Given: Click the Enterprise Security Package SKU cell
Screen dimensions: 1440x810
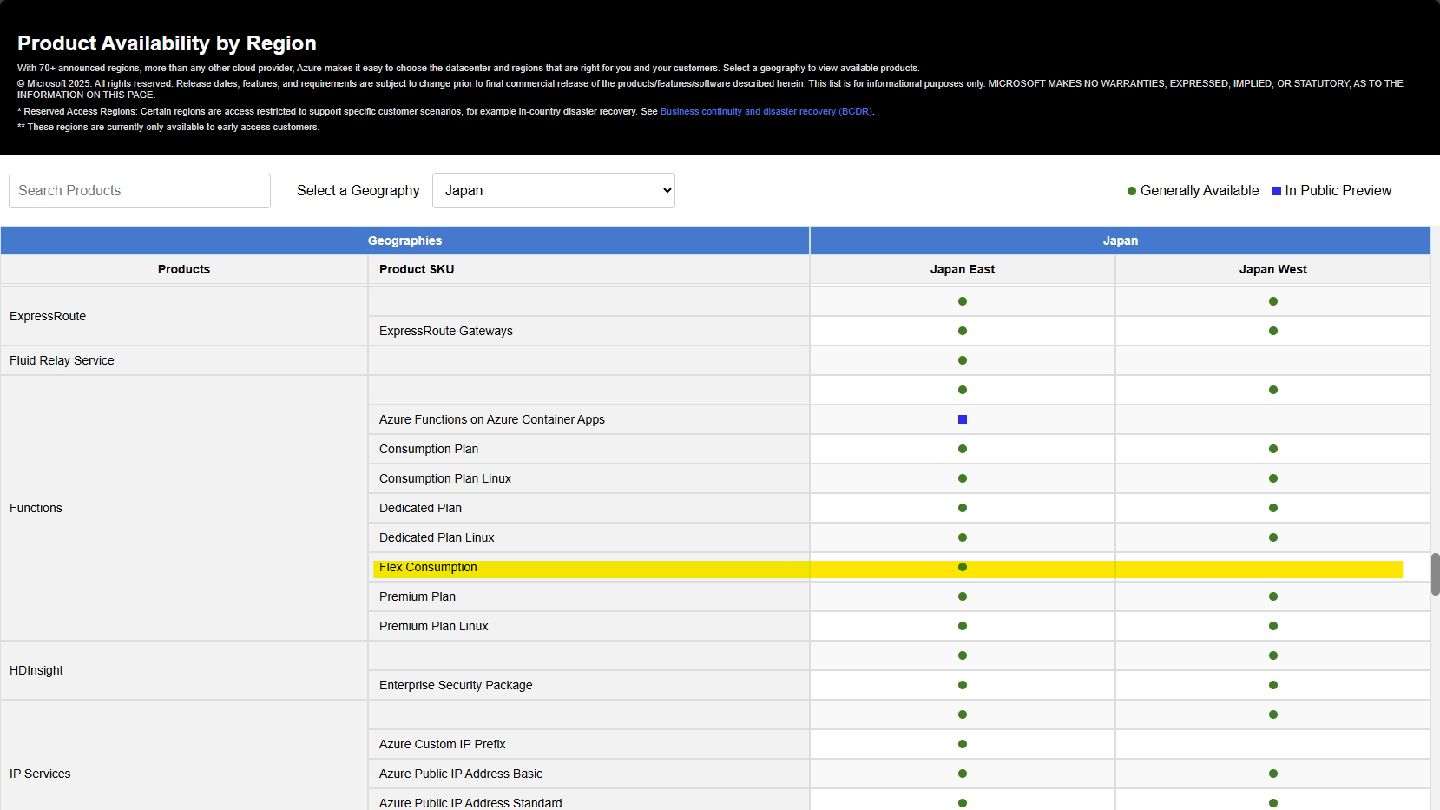Looking at the screenshot, I should coord(589,685).
